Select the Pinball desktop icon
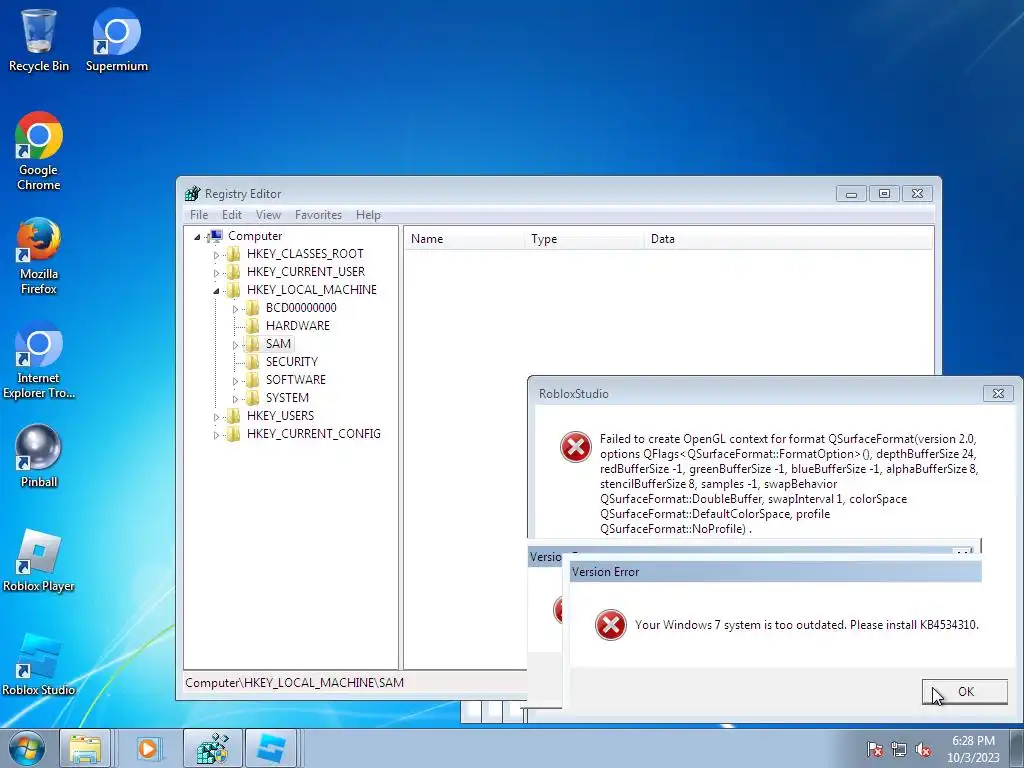The width and height of the screenshot is (1024, 768). [39, 456]
